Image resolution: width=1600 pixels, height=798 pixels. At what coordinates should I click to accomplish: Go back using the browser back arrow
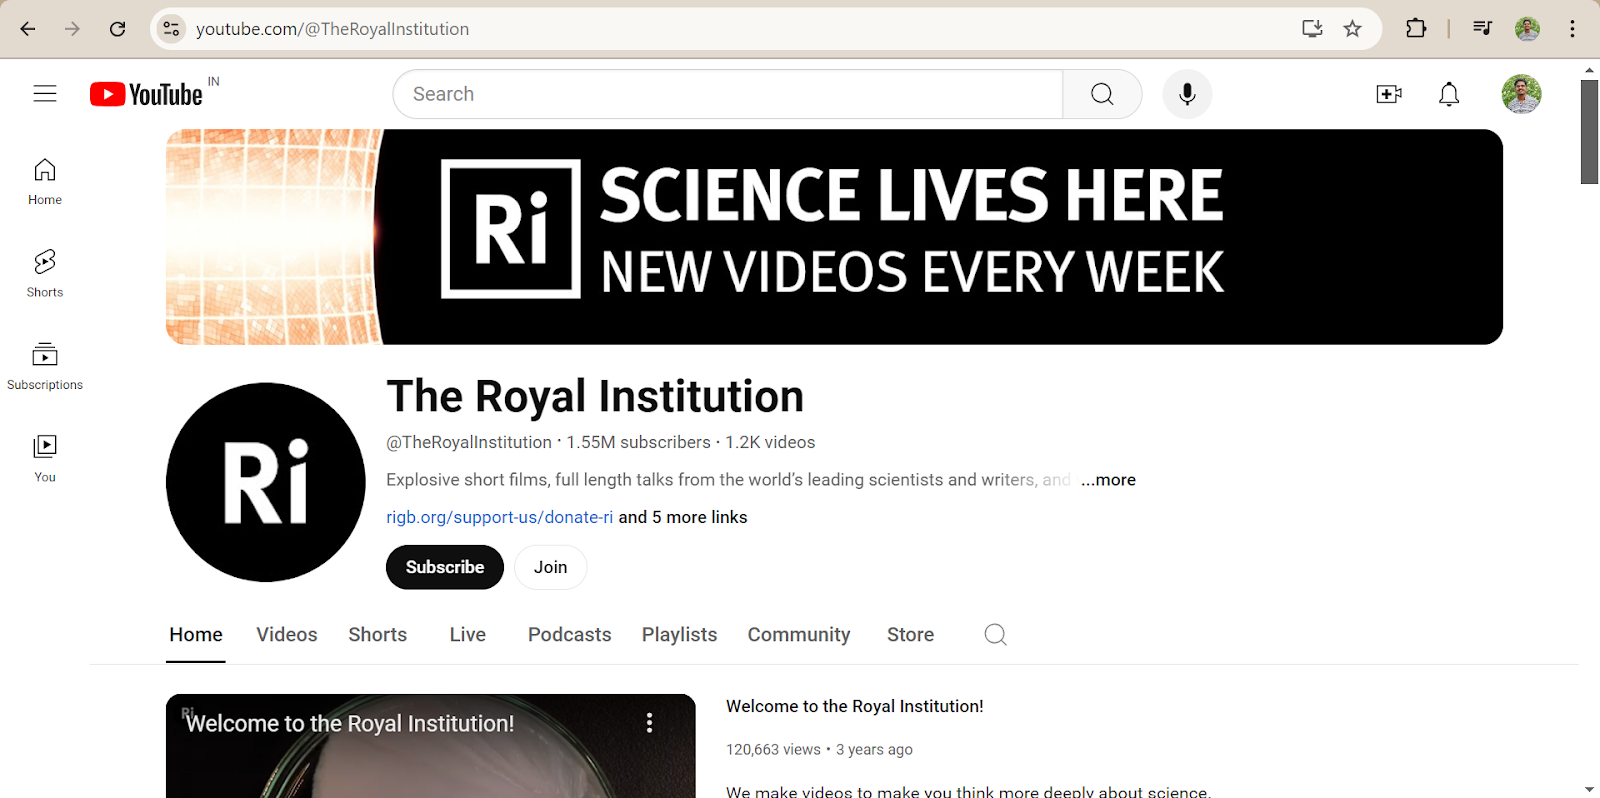28,29
